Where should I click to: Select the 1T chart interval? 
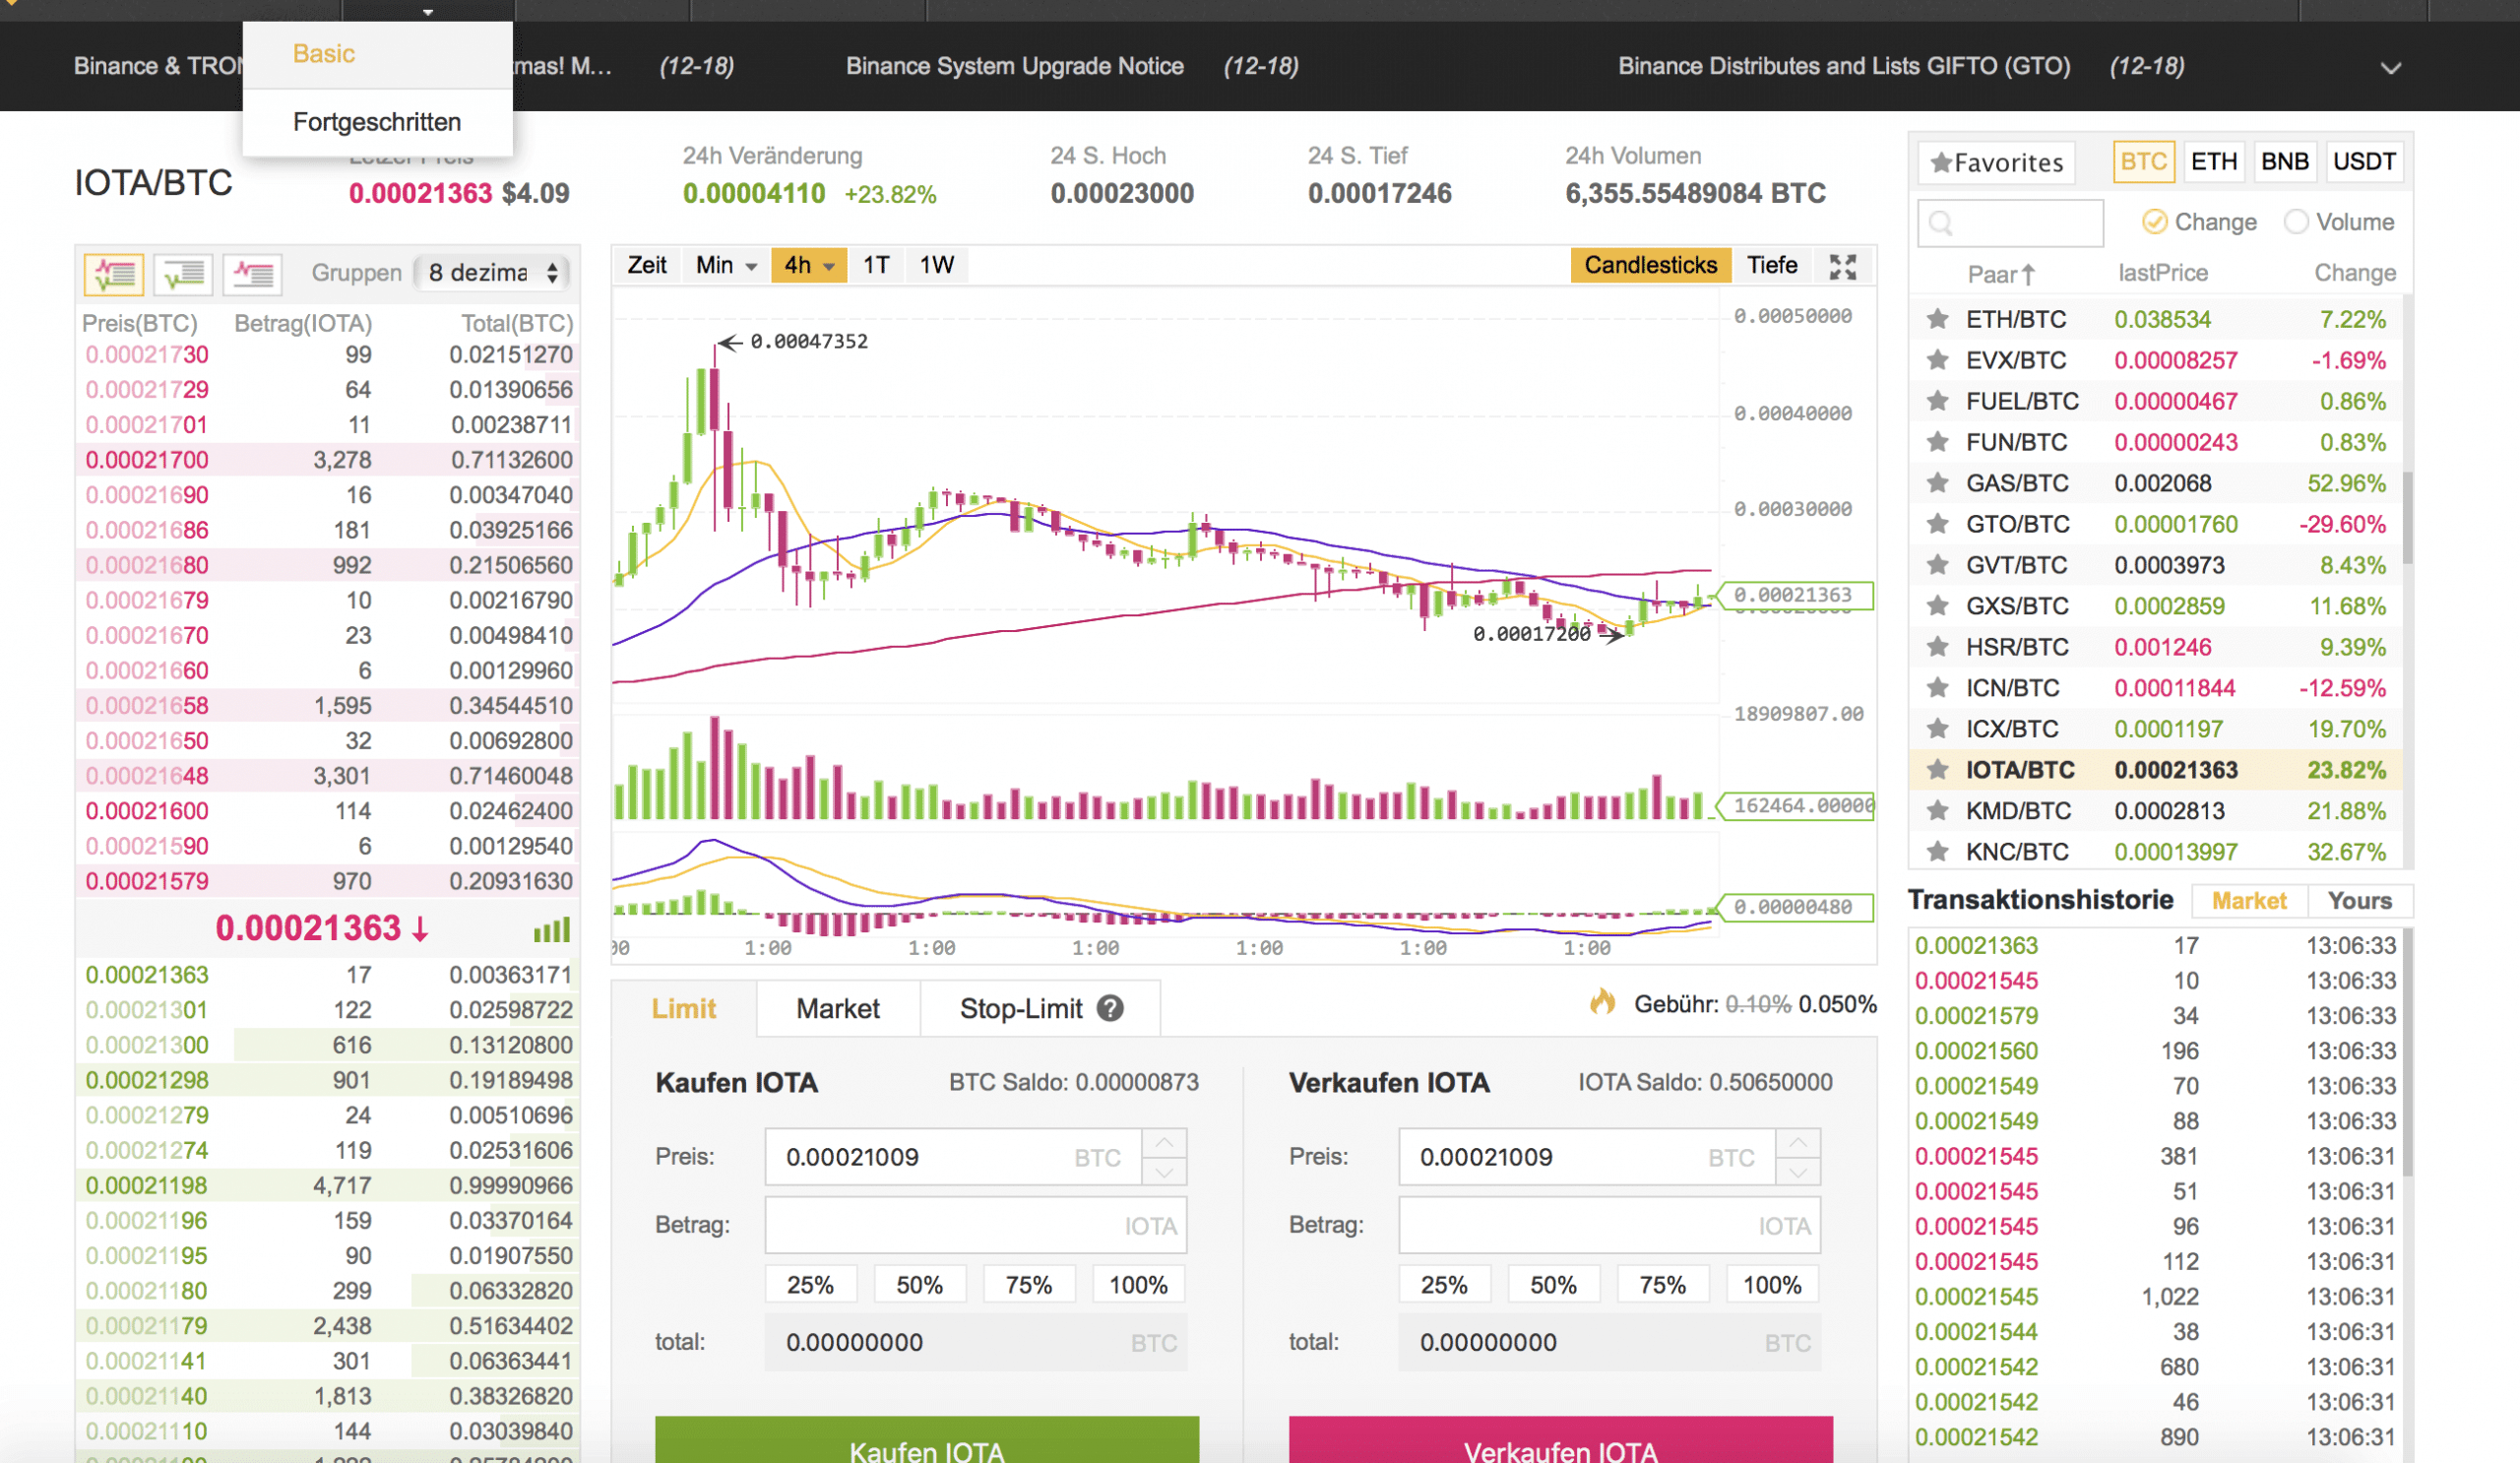click(876, 265)
